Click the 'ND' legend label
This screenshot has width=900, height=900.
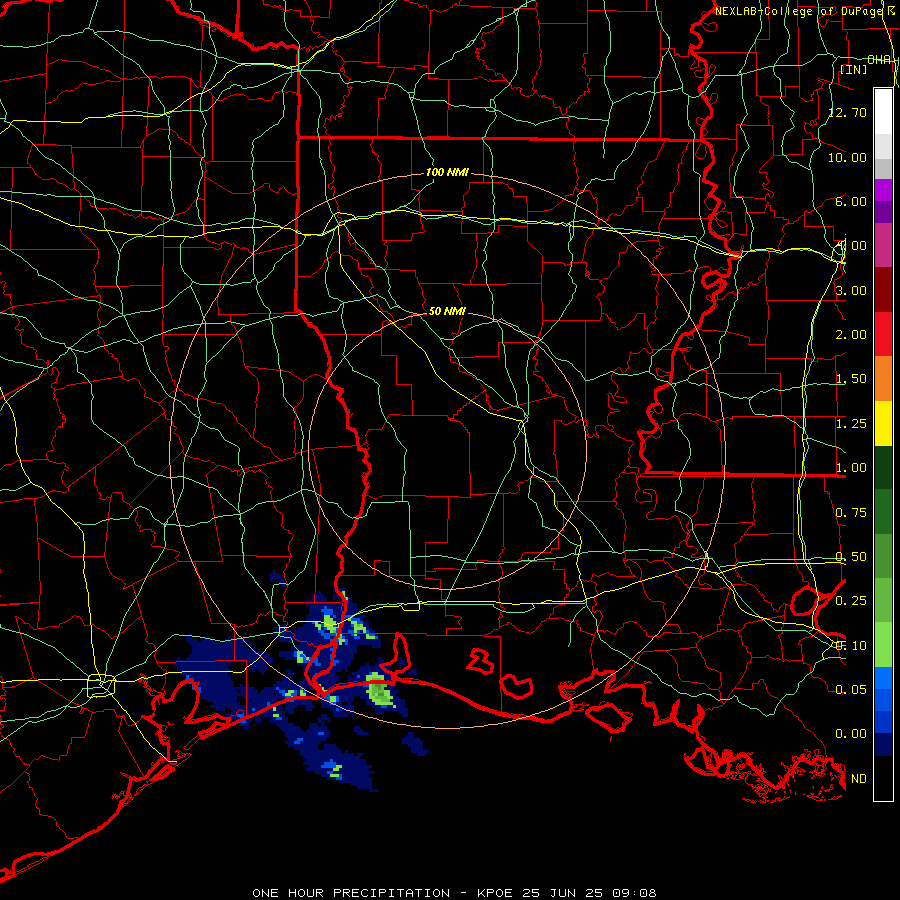tap(859, 779)
